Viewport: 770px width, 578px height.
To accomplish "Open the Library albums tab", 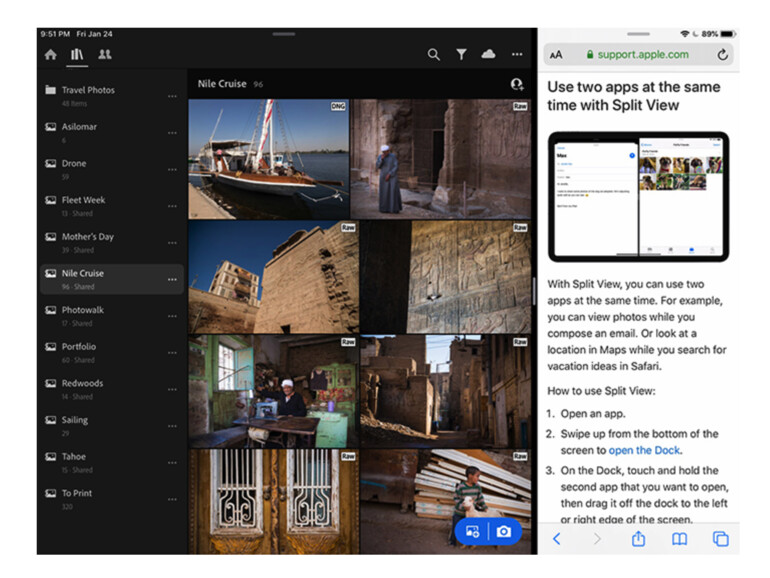I will point(77,55).
